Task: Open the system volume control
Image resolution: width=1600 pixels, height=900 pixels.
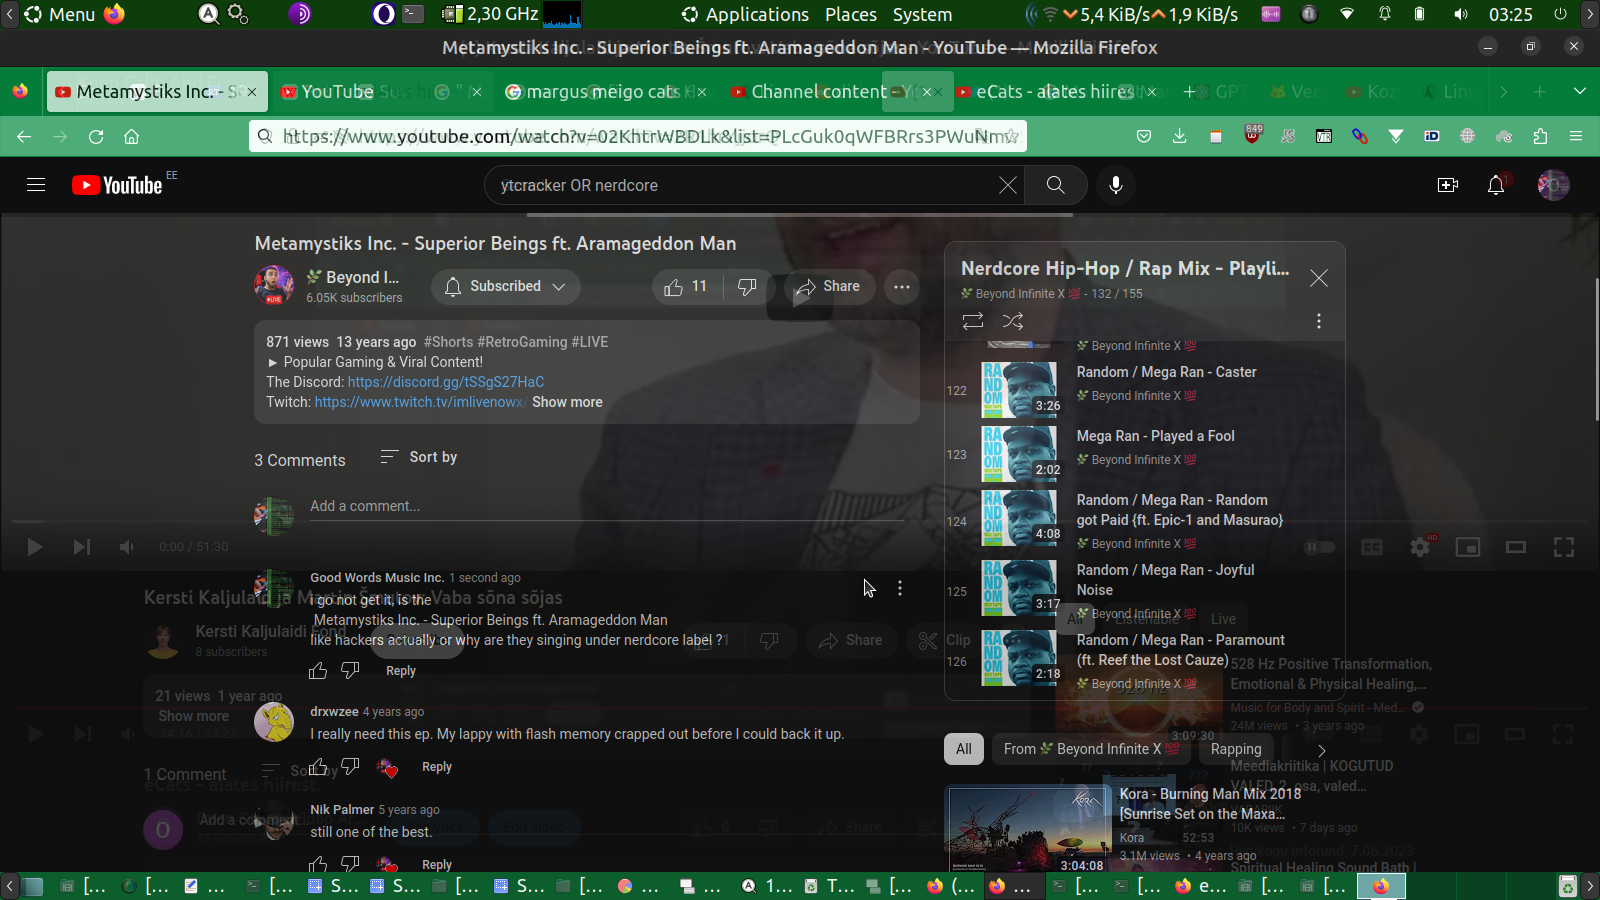Action: [x=1461, y=14]
